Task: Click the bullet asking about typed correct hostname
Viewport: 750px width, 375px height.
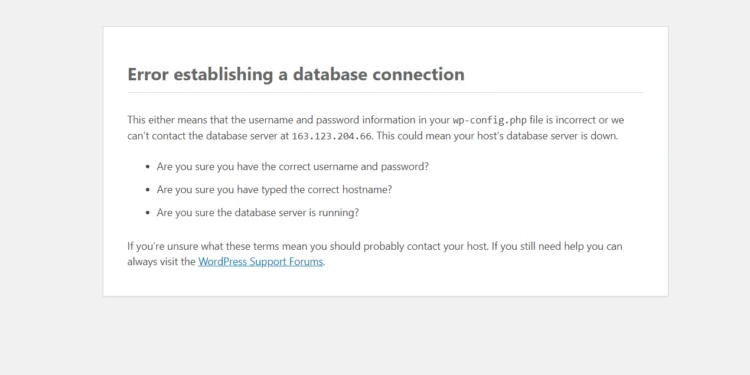Action: [274, 189]
